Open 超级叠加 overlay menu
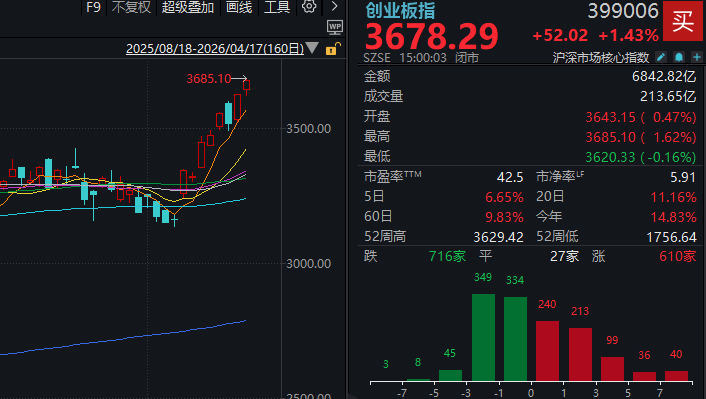 188,7
